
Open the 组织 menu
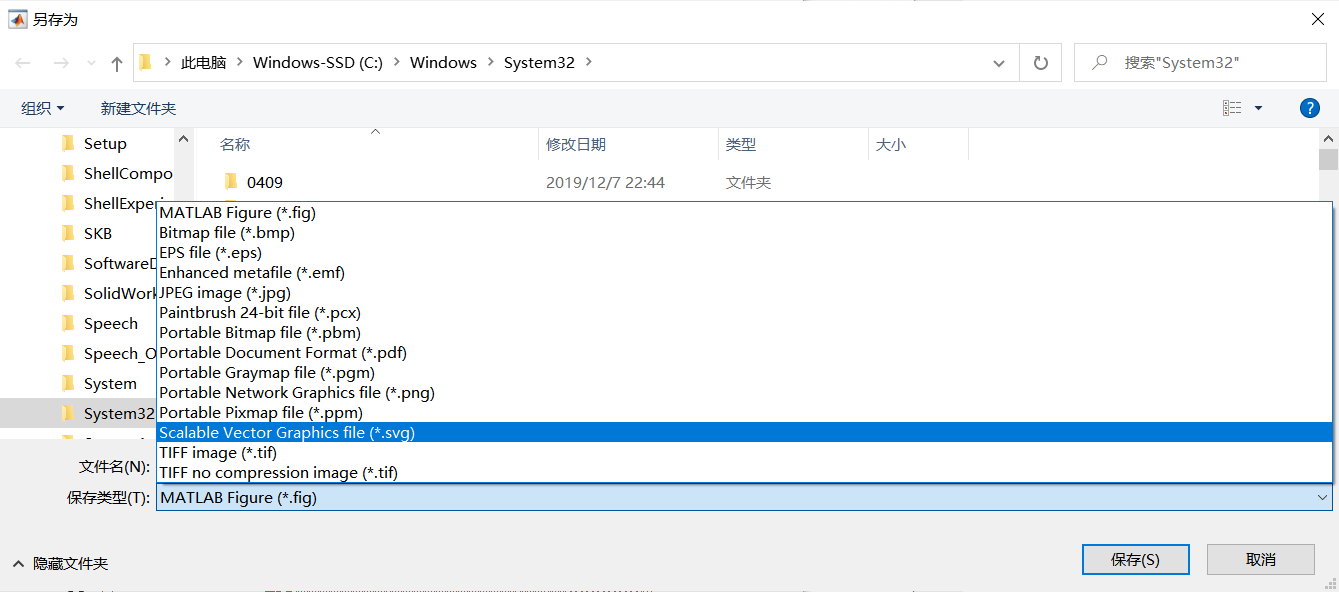point(43,108)
